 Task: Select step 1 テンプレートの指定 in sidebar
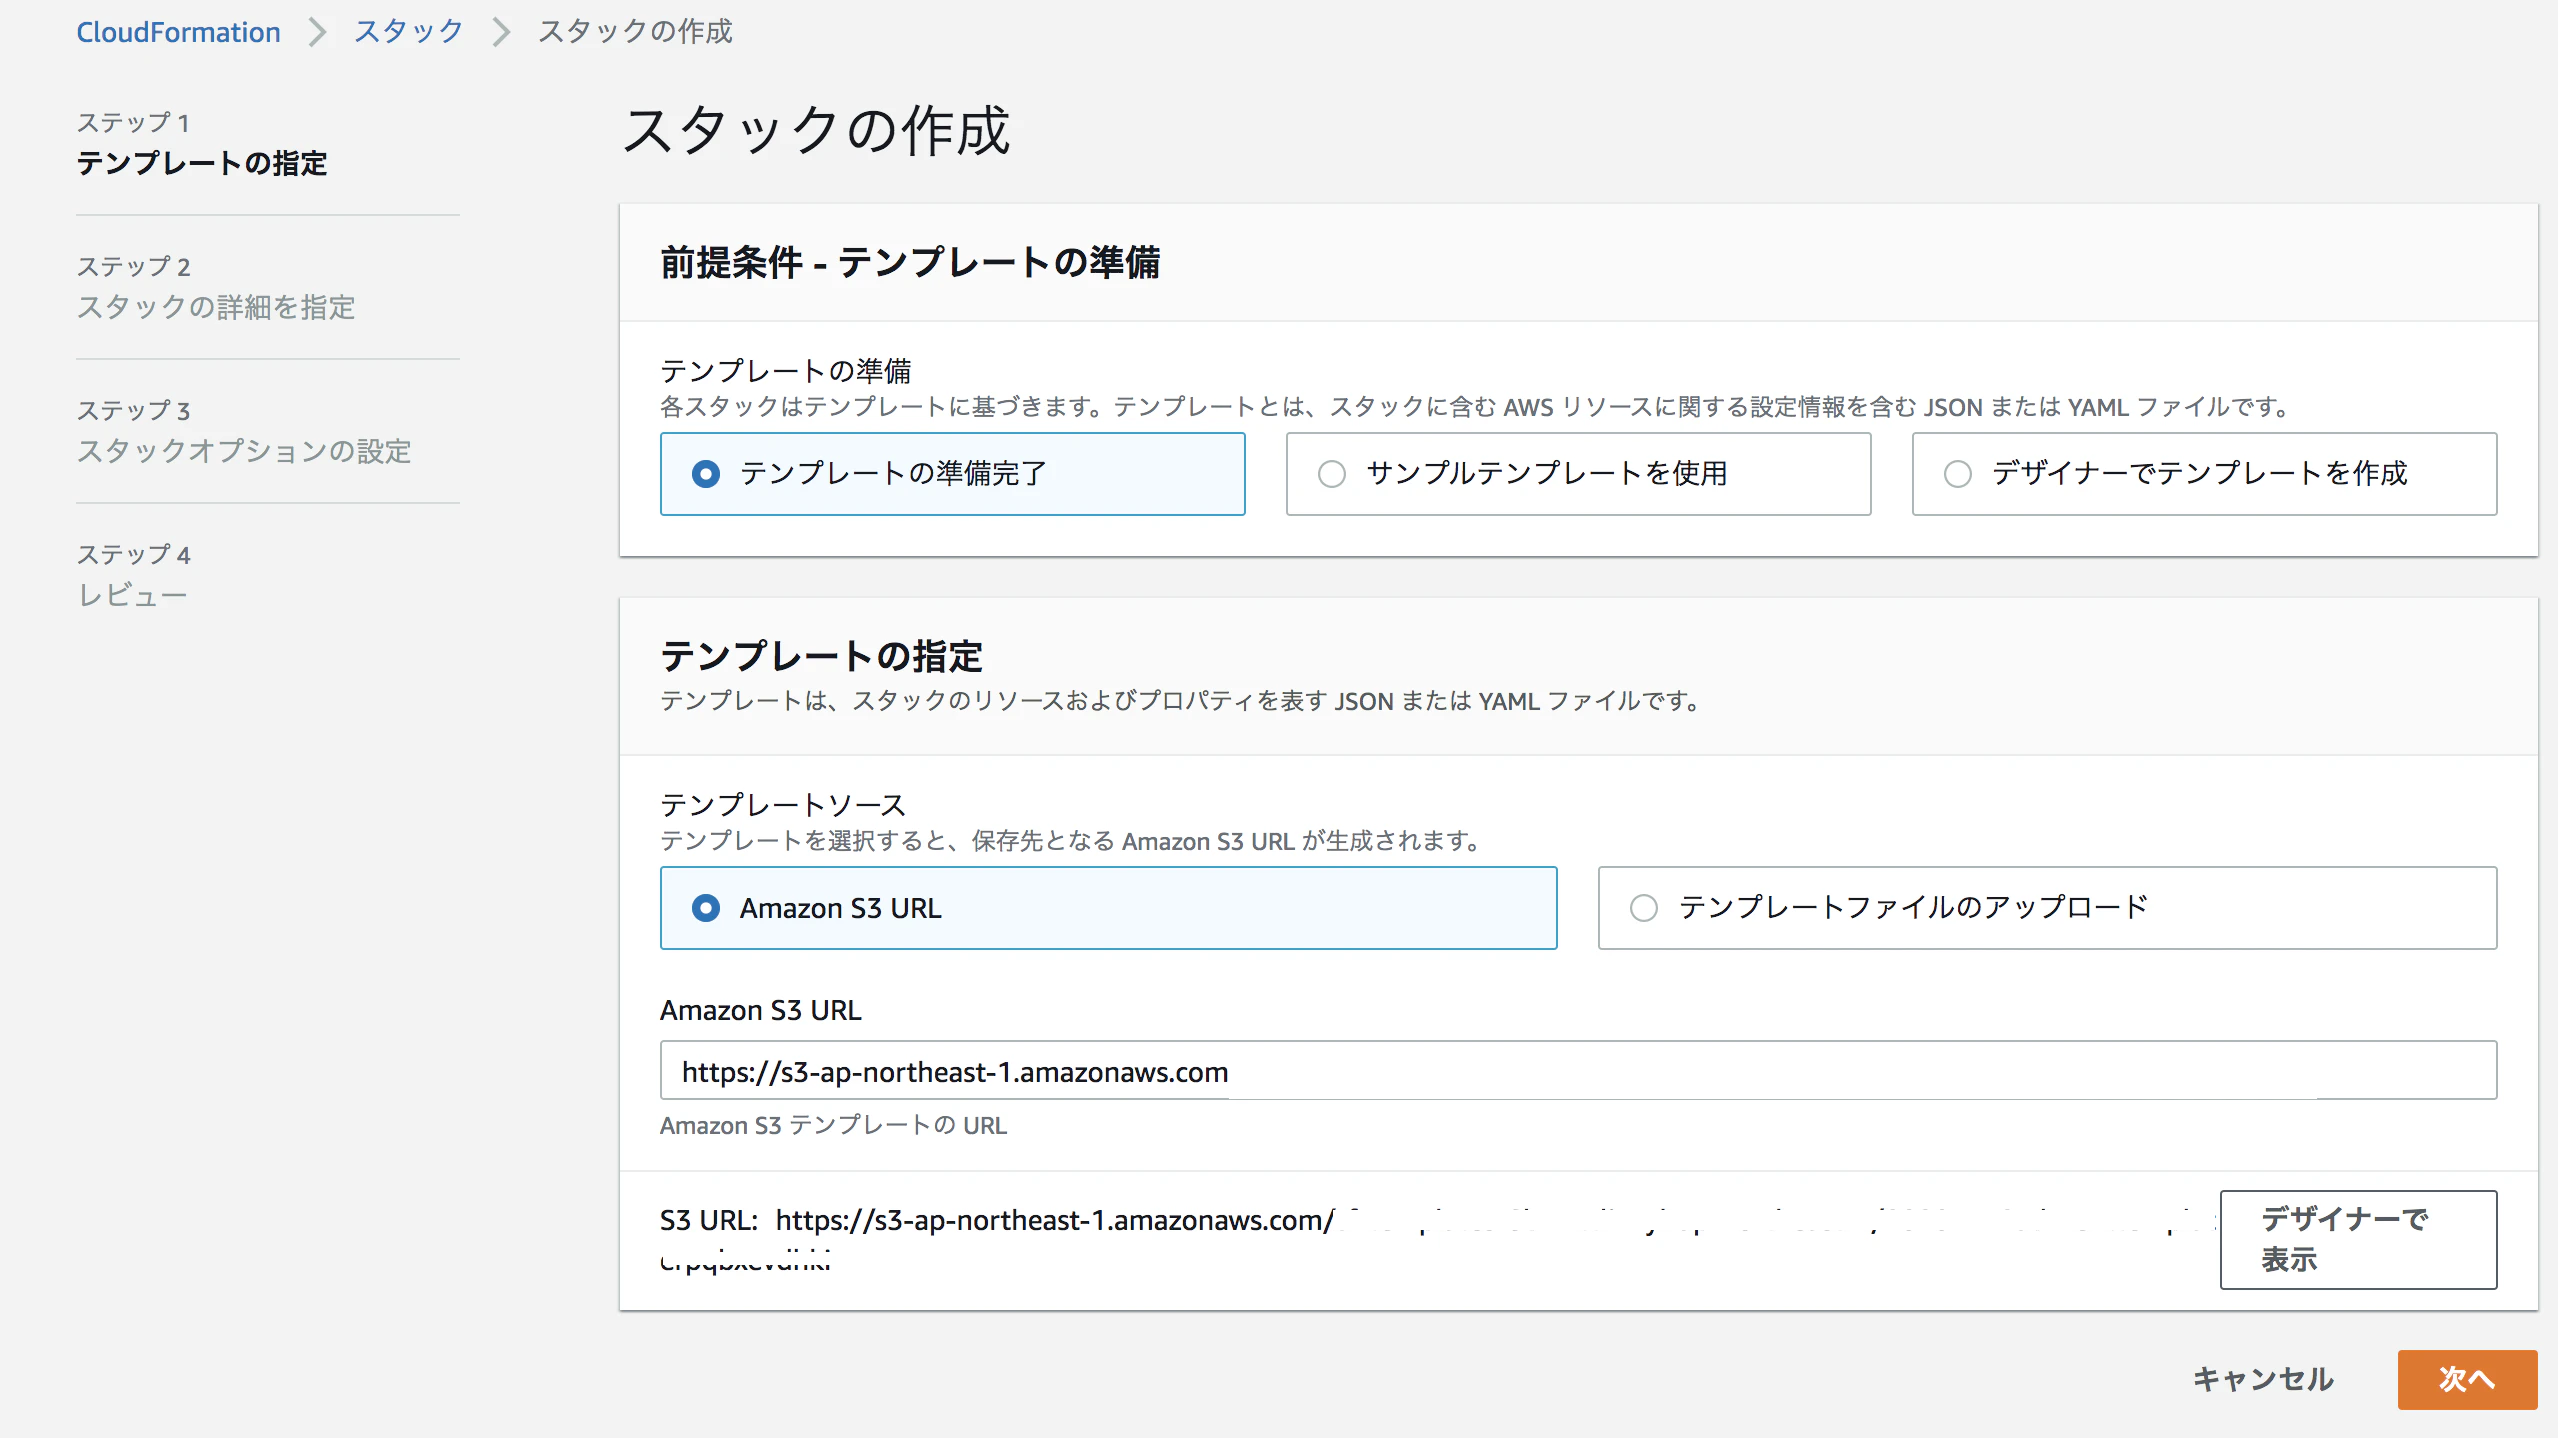click(202, 164)
